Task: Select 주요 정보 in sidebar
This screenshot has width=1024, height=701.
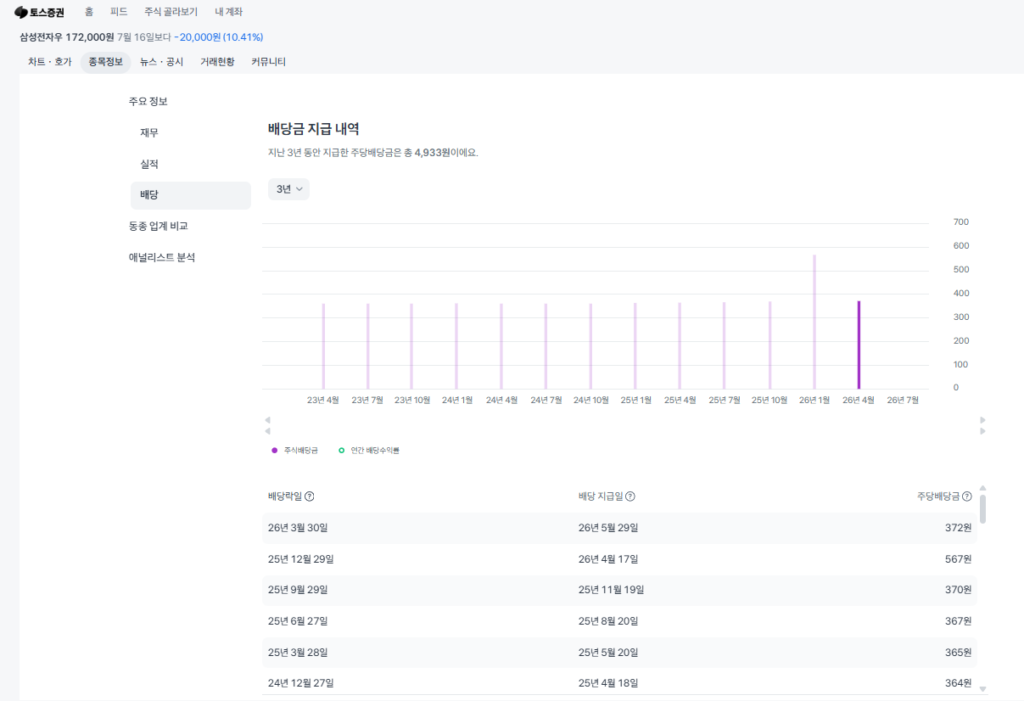Action: [148, 101]
